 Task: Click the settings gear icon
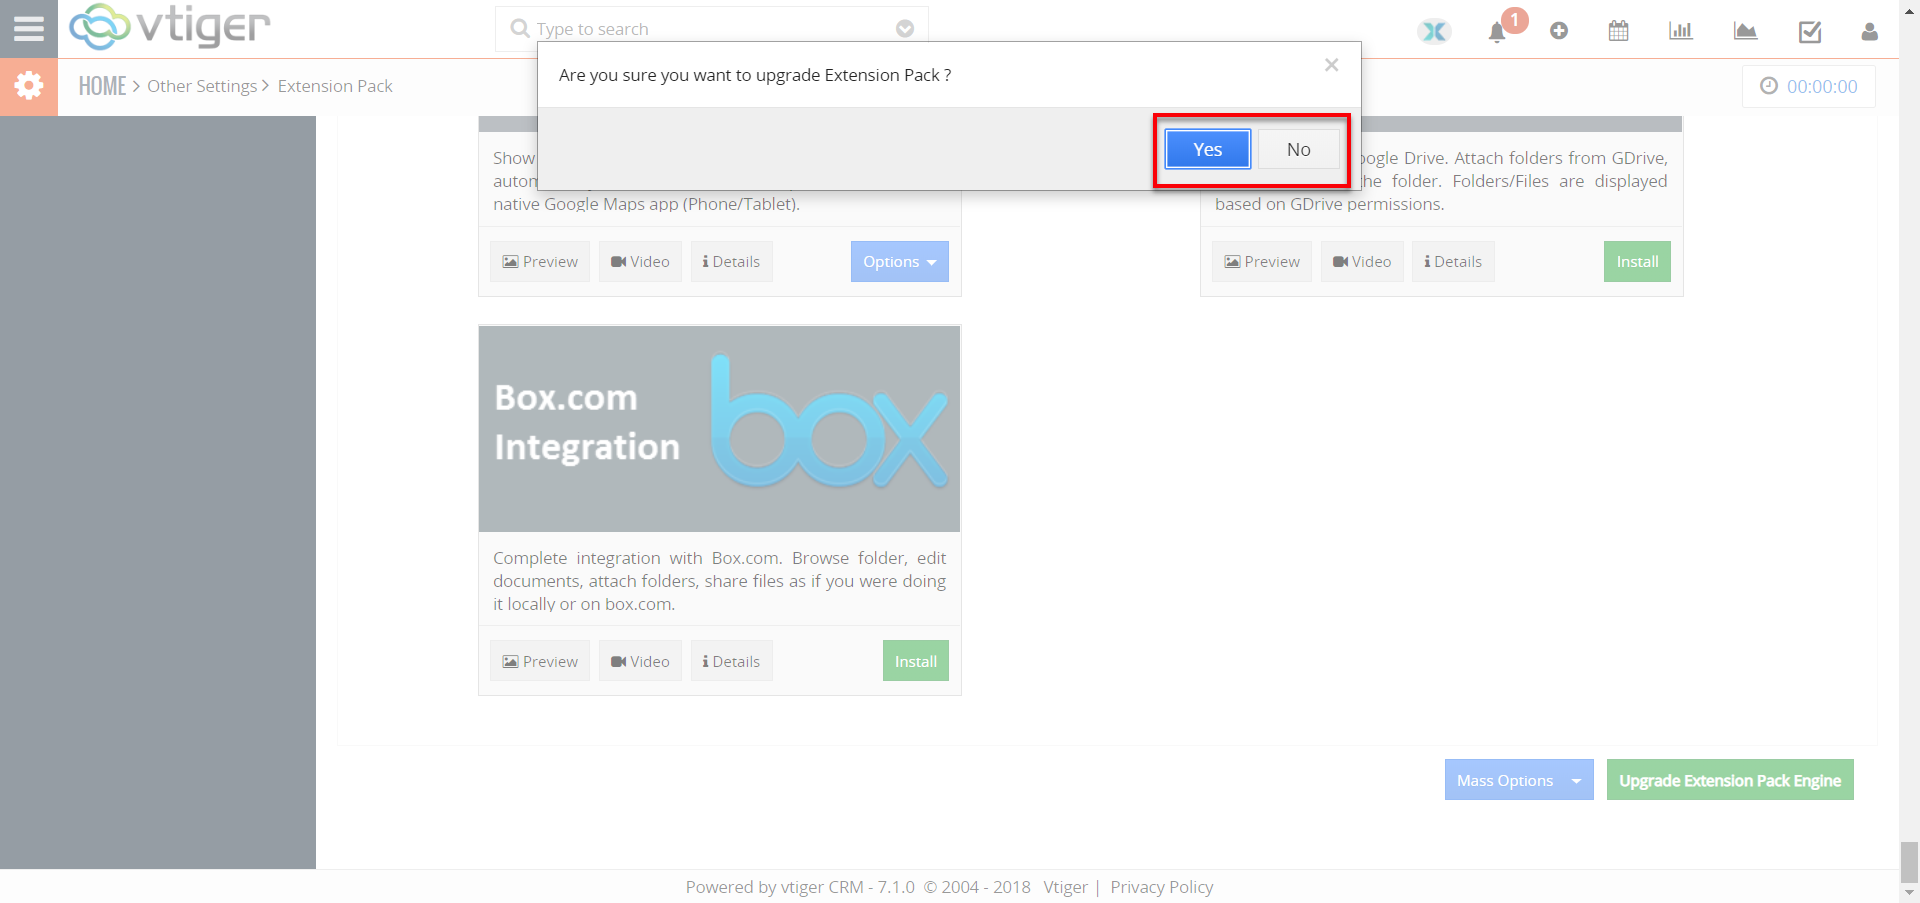[x=29, y=86]
